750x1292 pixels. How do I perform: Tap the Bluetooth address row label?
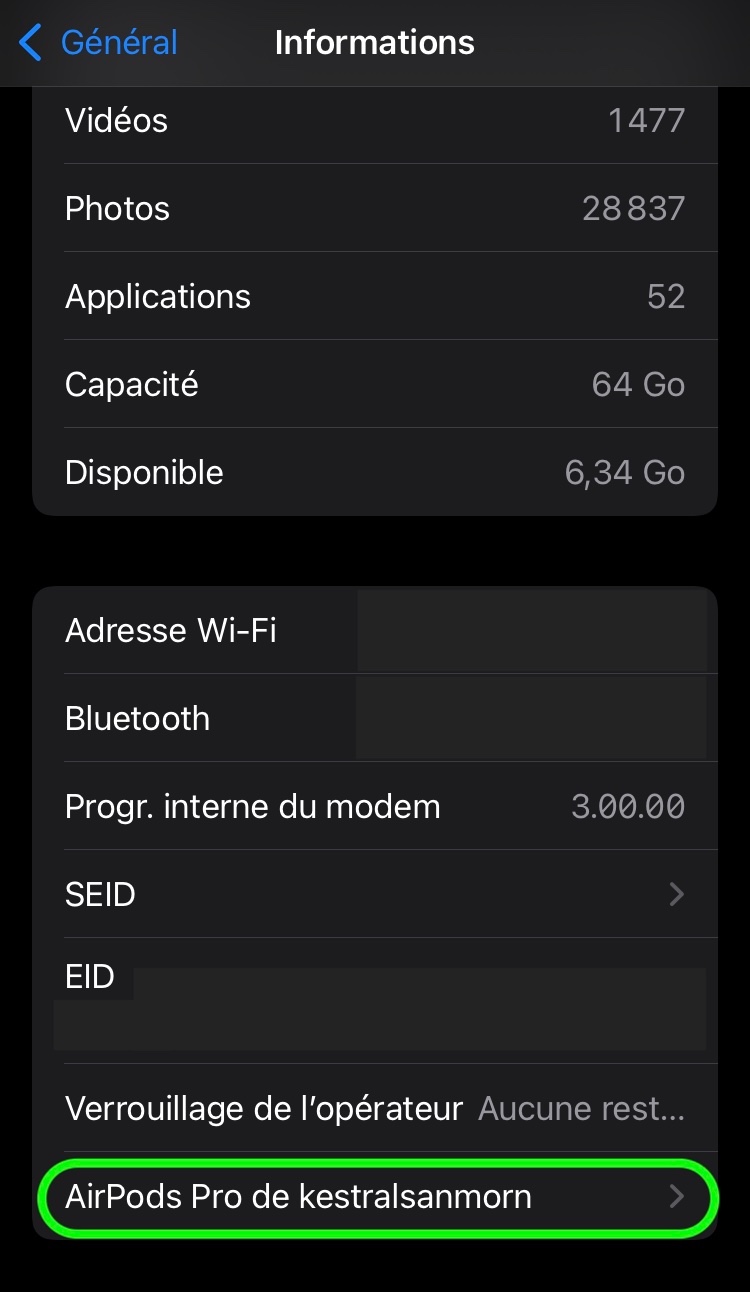137,719
